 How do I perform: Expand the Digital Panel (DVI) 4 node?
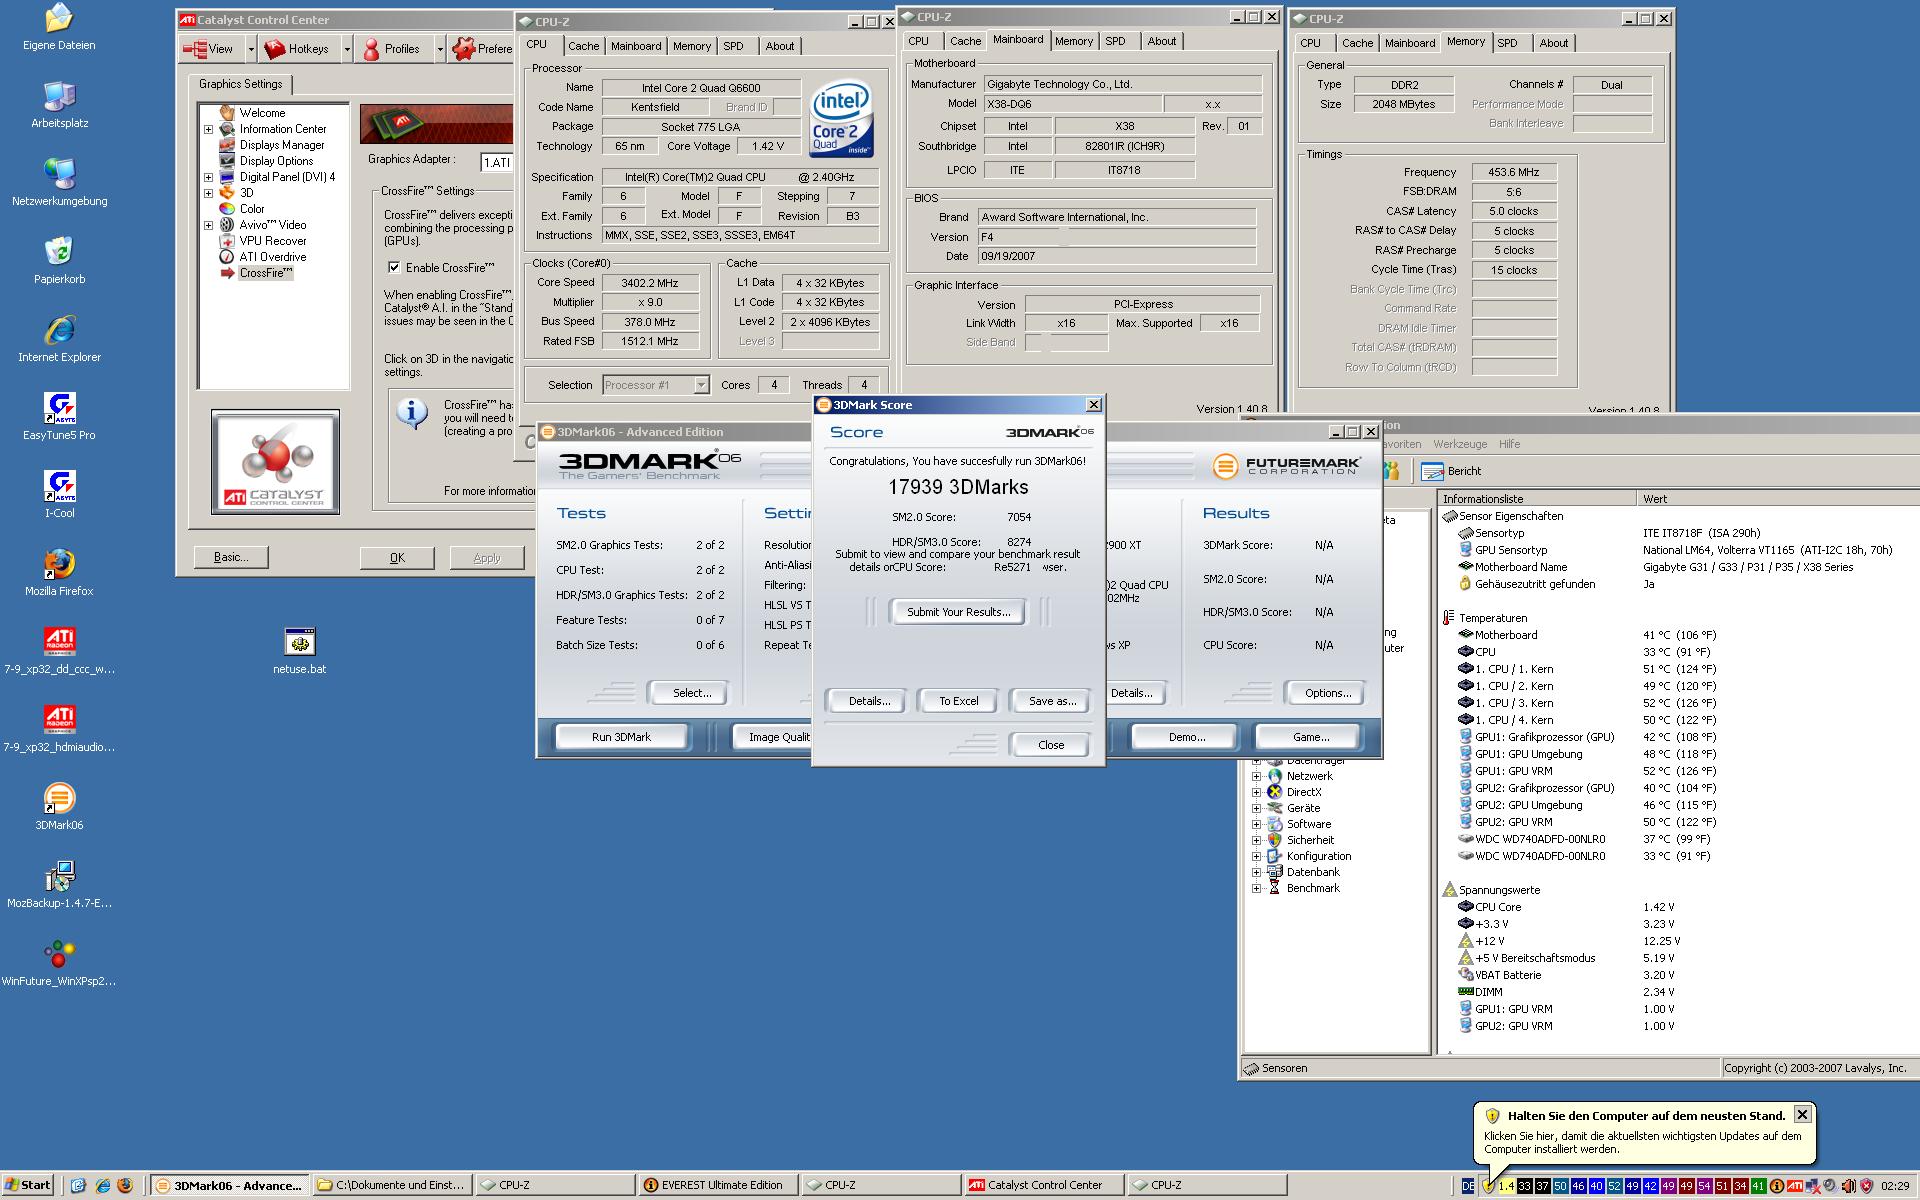tap(208, 177)
